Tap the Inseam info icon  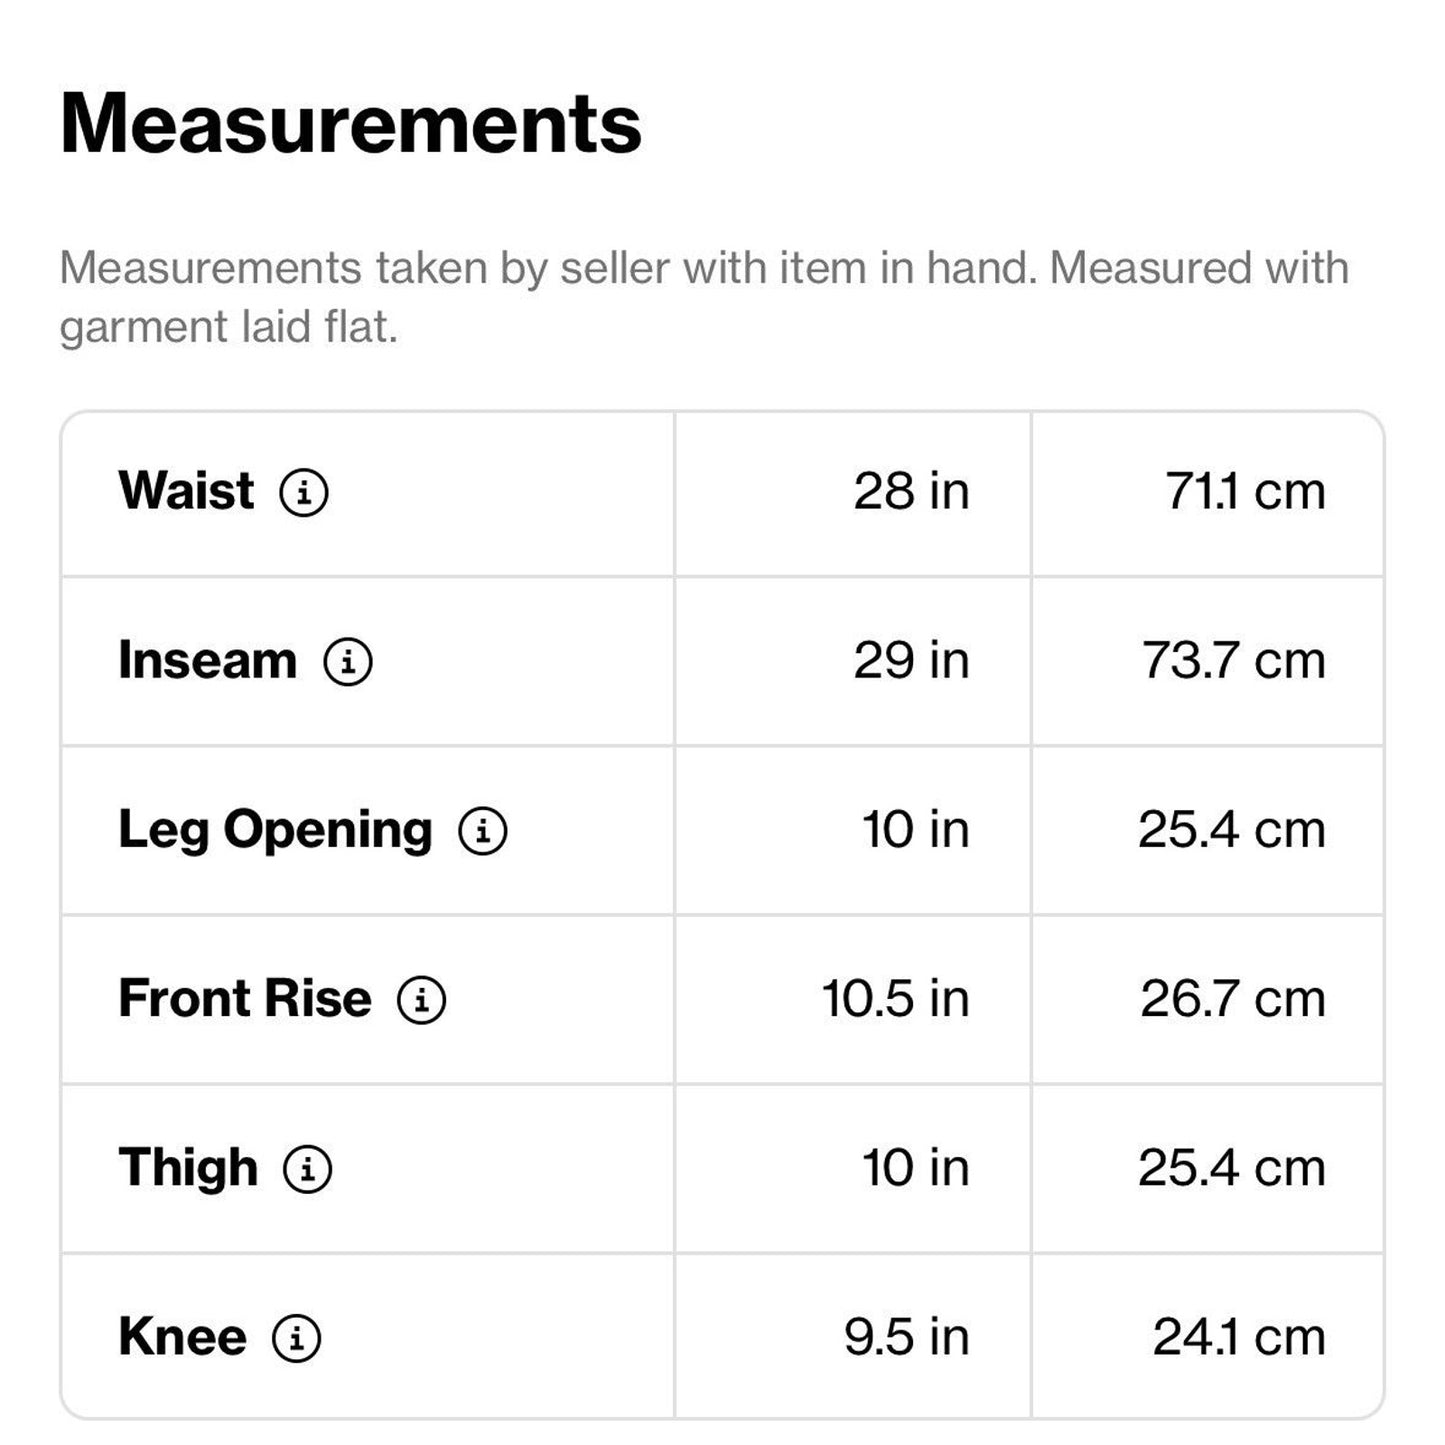click(348, 661)
